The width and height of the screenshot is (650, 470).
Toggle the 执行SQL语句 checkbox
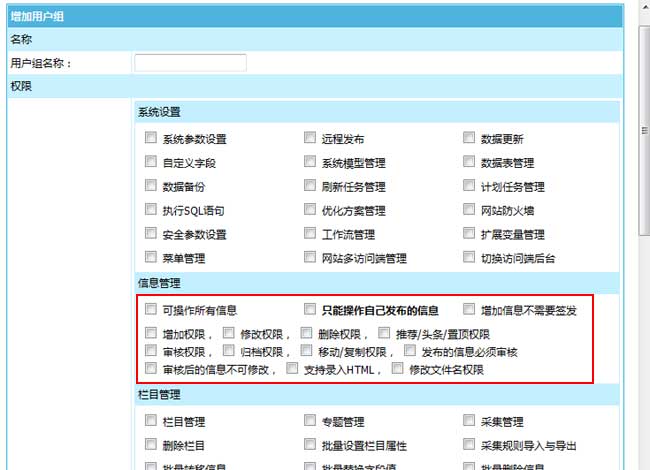click(151, 210)
